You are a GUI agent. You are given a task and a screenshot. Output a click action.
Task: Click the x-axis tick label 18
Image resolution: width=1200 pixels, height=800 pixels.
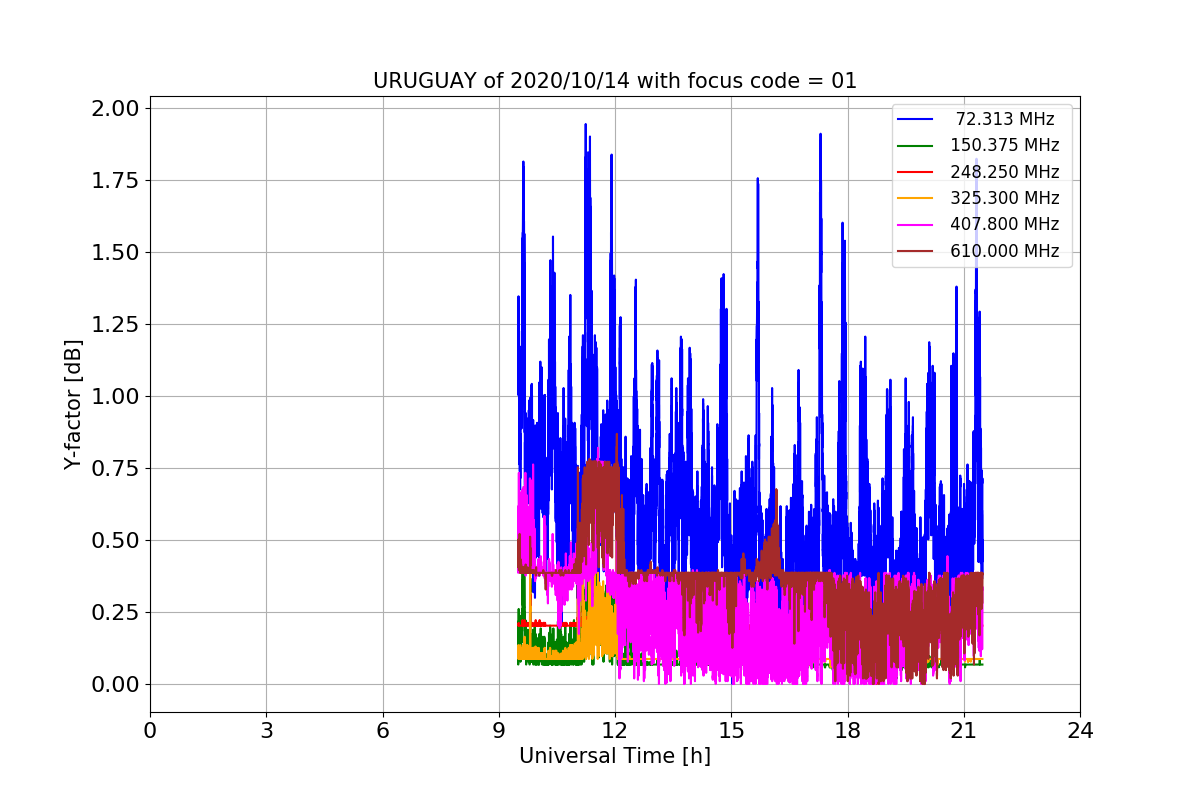(x=848, y=731)
